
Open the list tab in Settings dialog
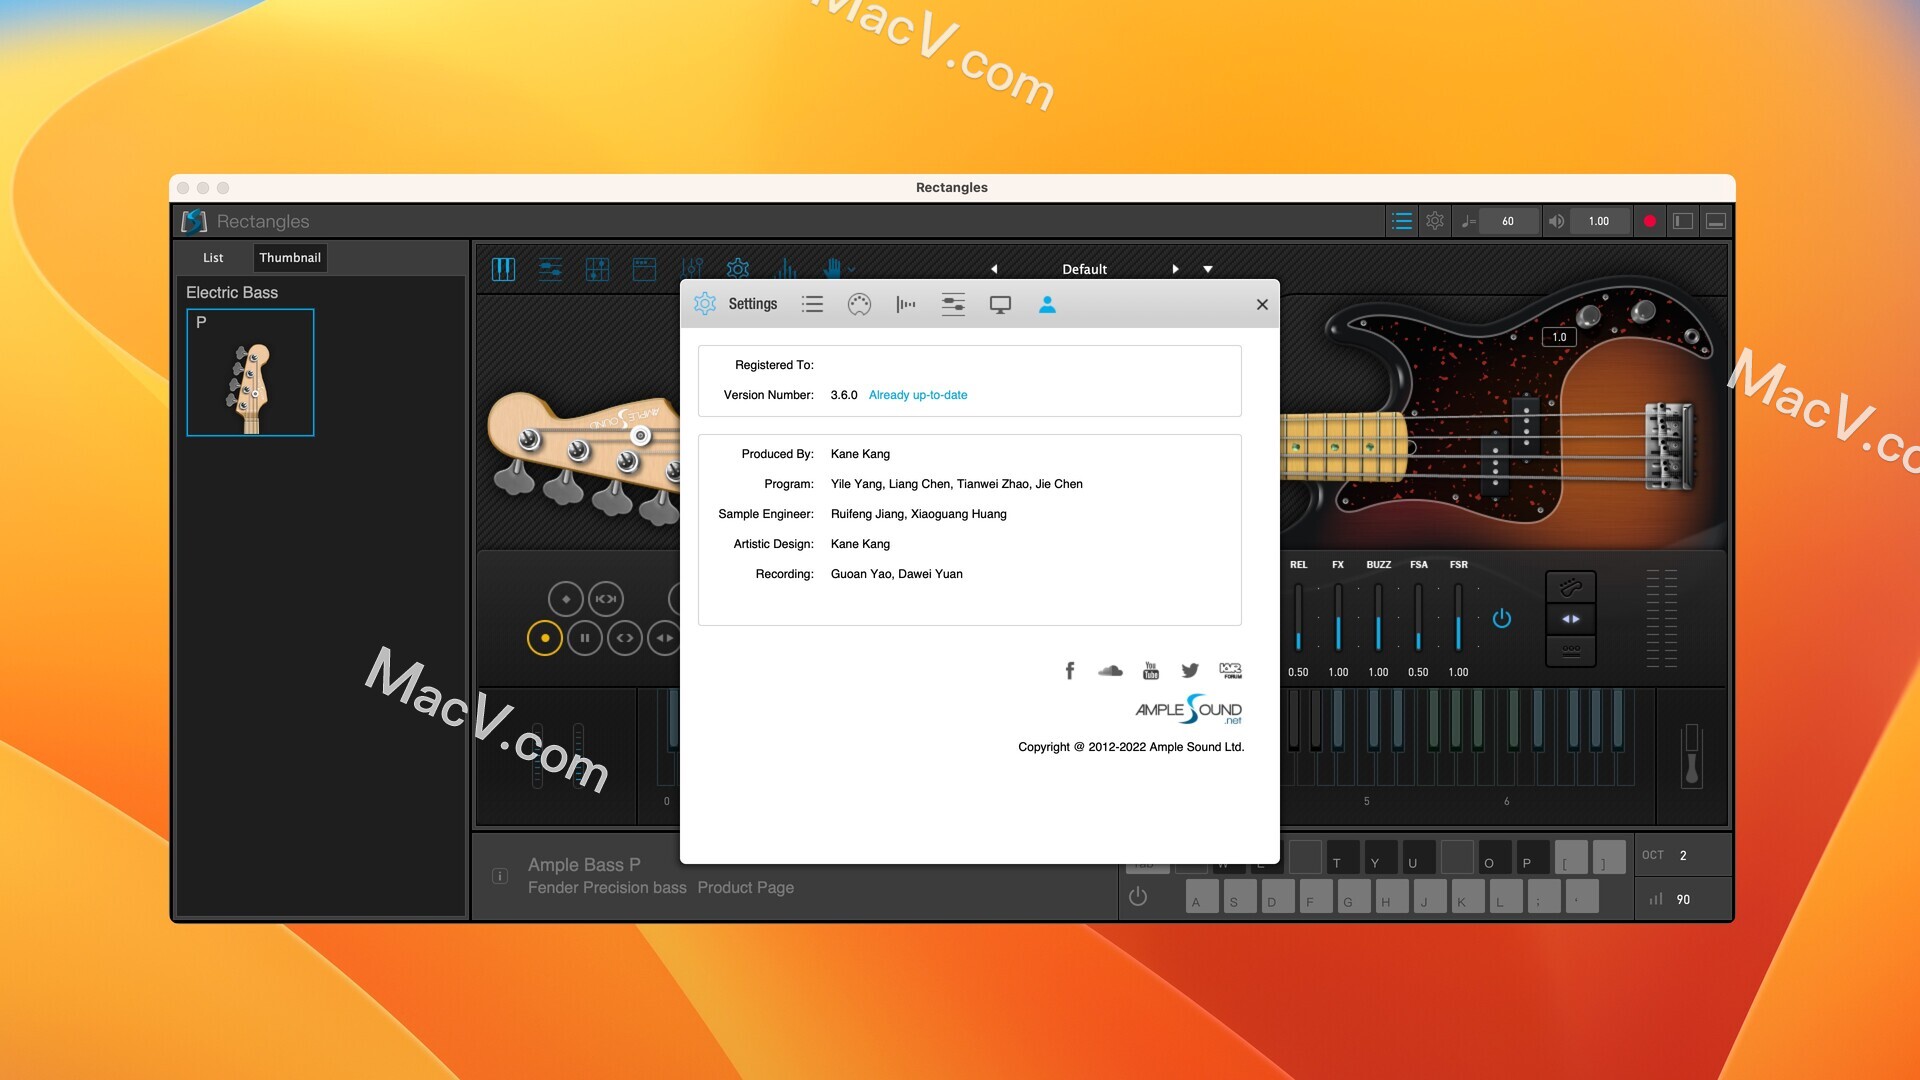pyautogui.click(x=812, y=304)
